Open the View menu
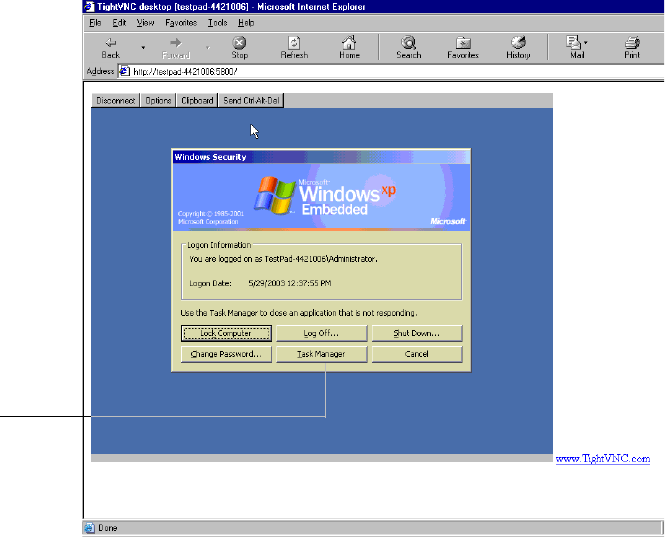 145,23
